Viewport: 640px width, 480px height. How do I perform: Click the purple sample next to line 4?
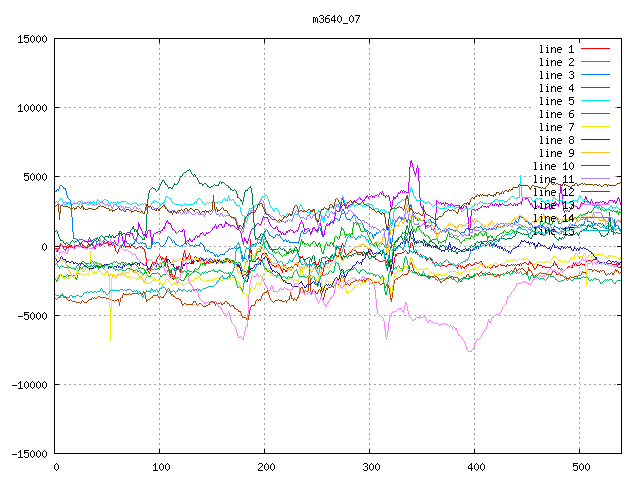pos(595,88)
